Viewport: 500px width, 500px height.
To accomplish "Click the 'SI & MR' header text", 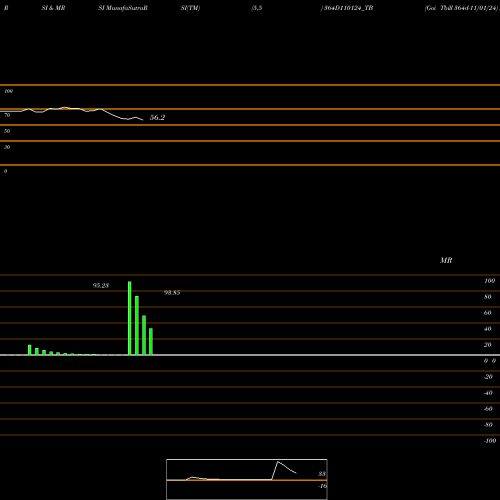I will (x=53, y=8).
